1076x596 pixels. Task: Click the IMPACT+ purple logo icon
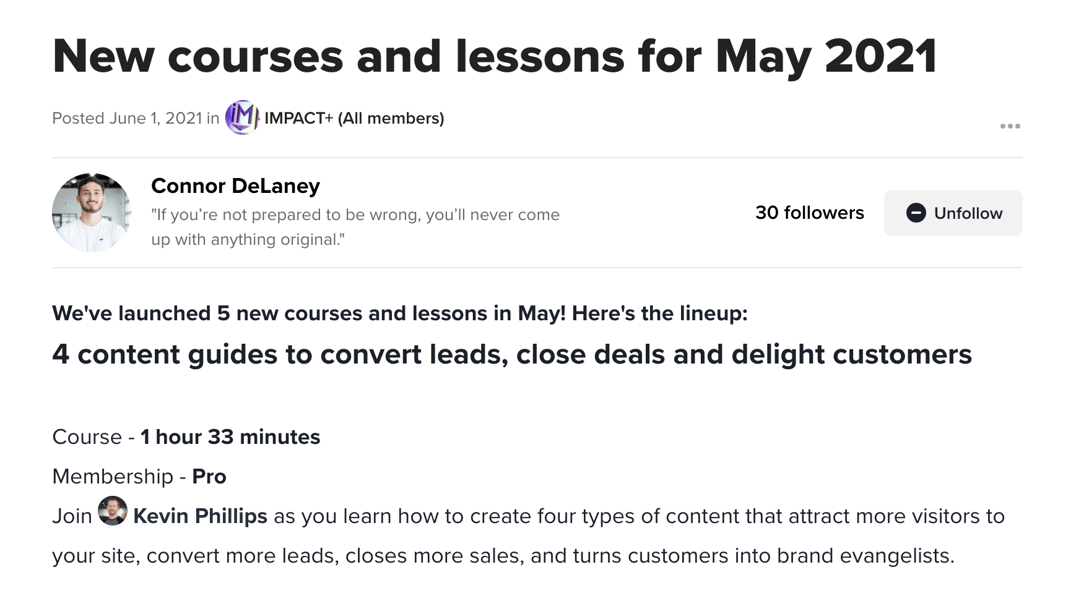pyautogui.click(x=241, y=118)
